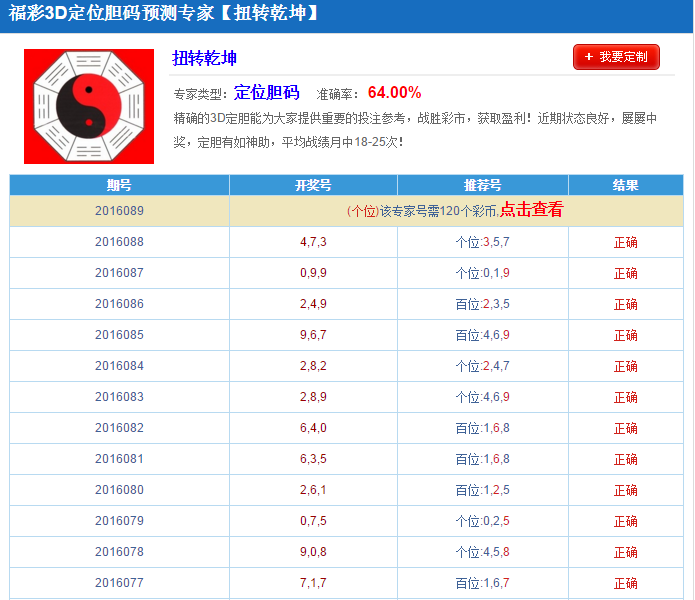Viewport: 695px width, 600px height.
Task: Click winning number 2,8,9
Action: click(x=313, y=397)
